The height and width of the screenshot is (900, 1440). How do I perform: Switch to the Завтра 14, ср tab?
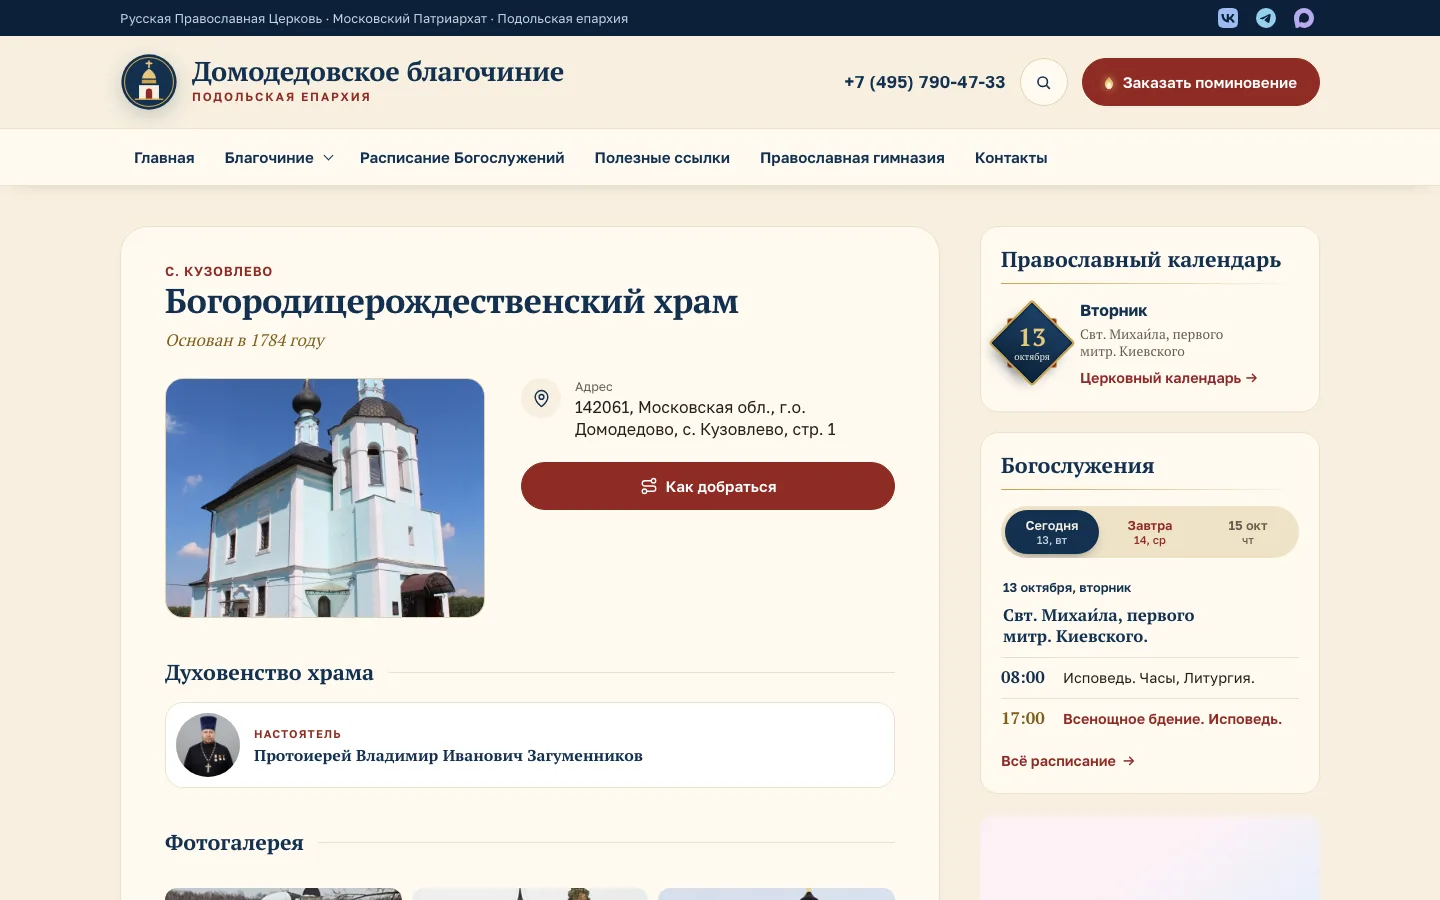[x=1150, y=532]
